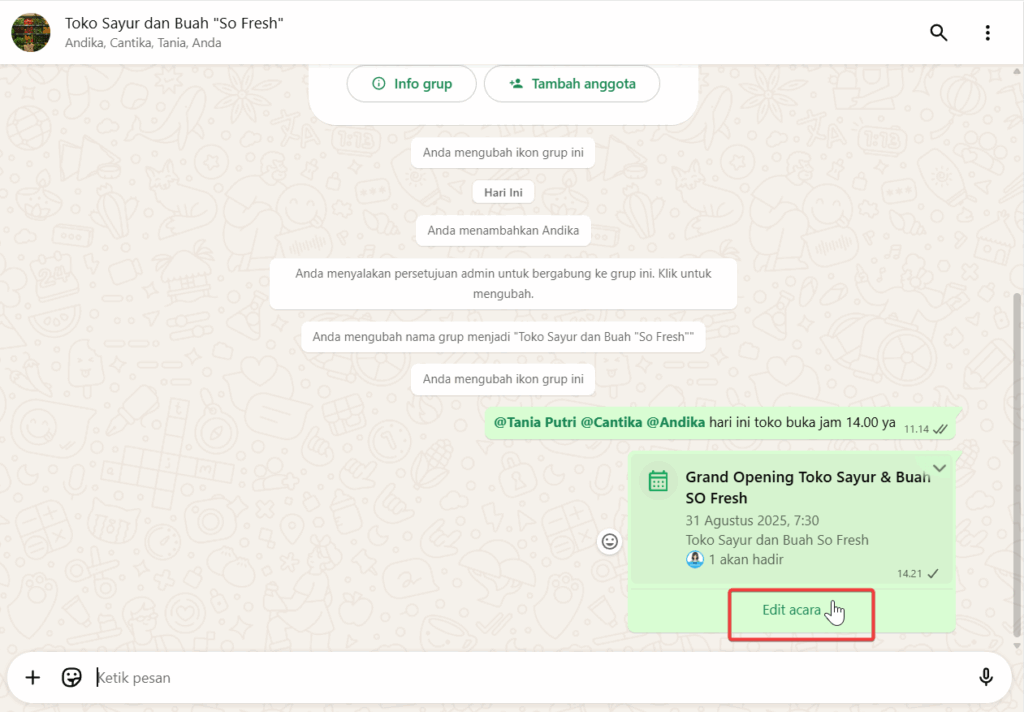Viewport: 1024px width, 712px height.
Task: Click the Ketik pesan input field
Action: [500, 677]
